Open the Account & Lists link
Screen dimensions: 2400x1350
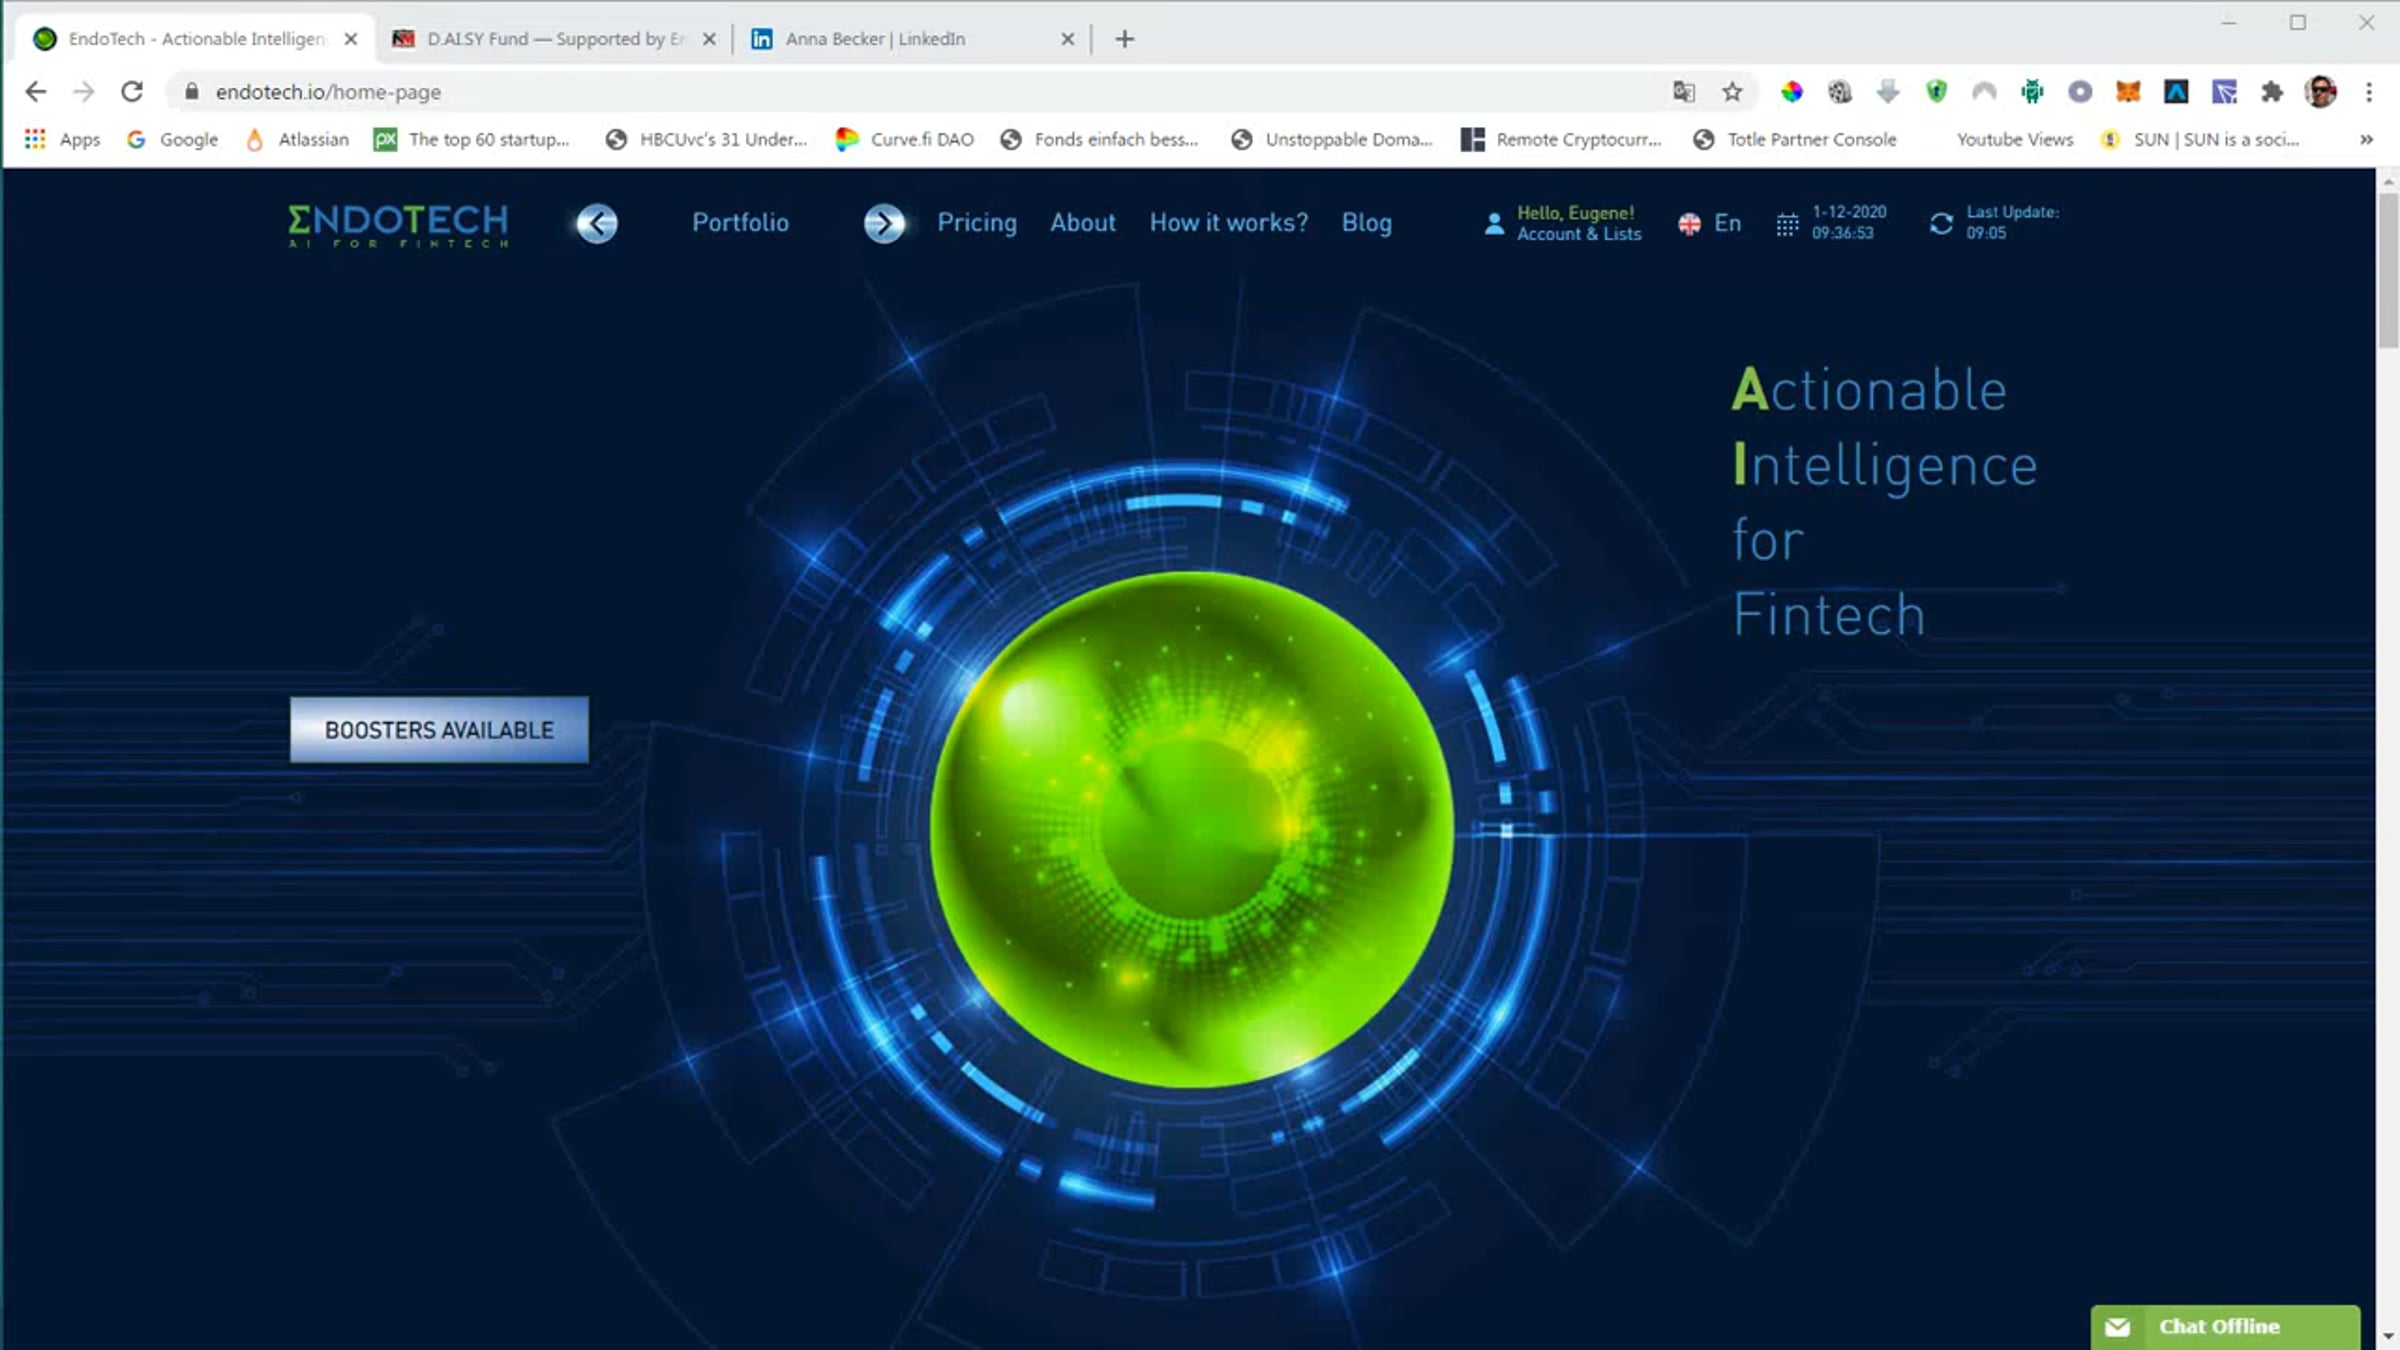coord(1579,234)
